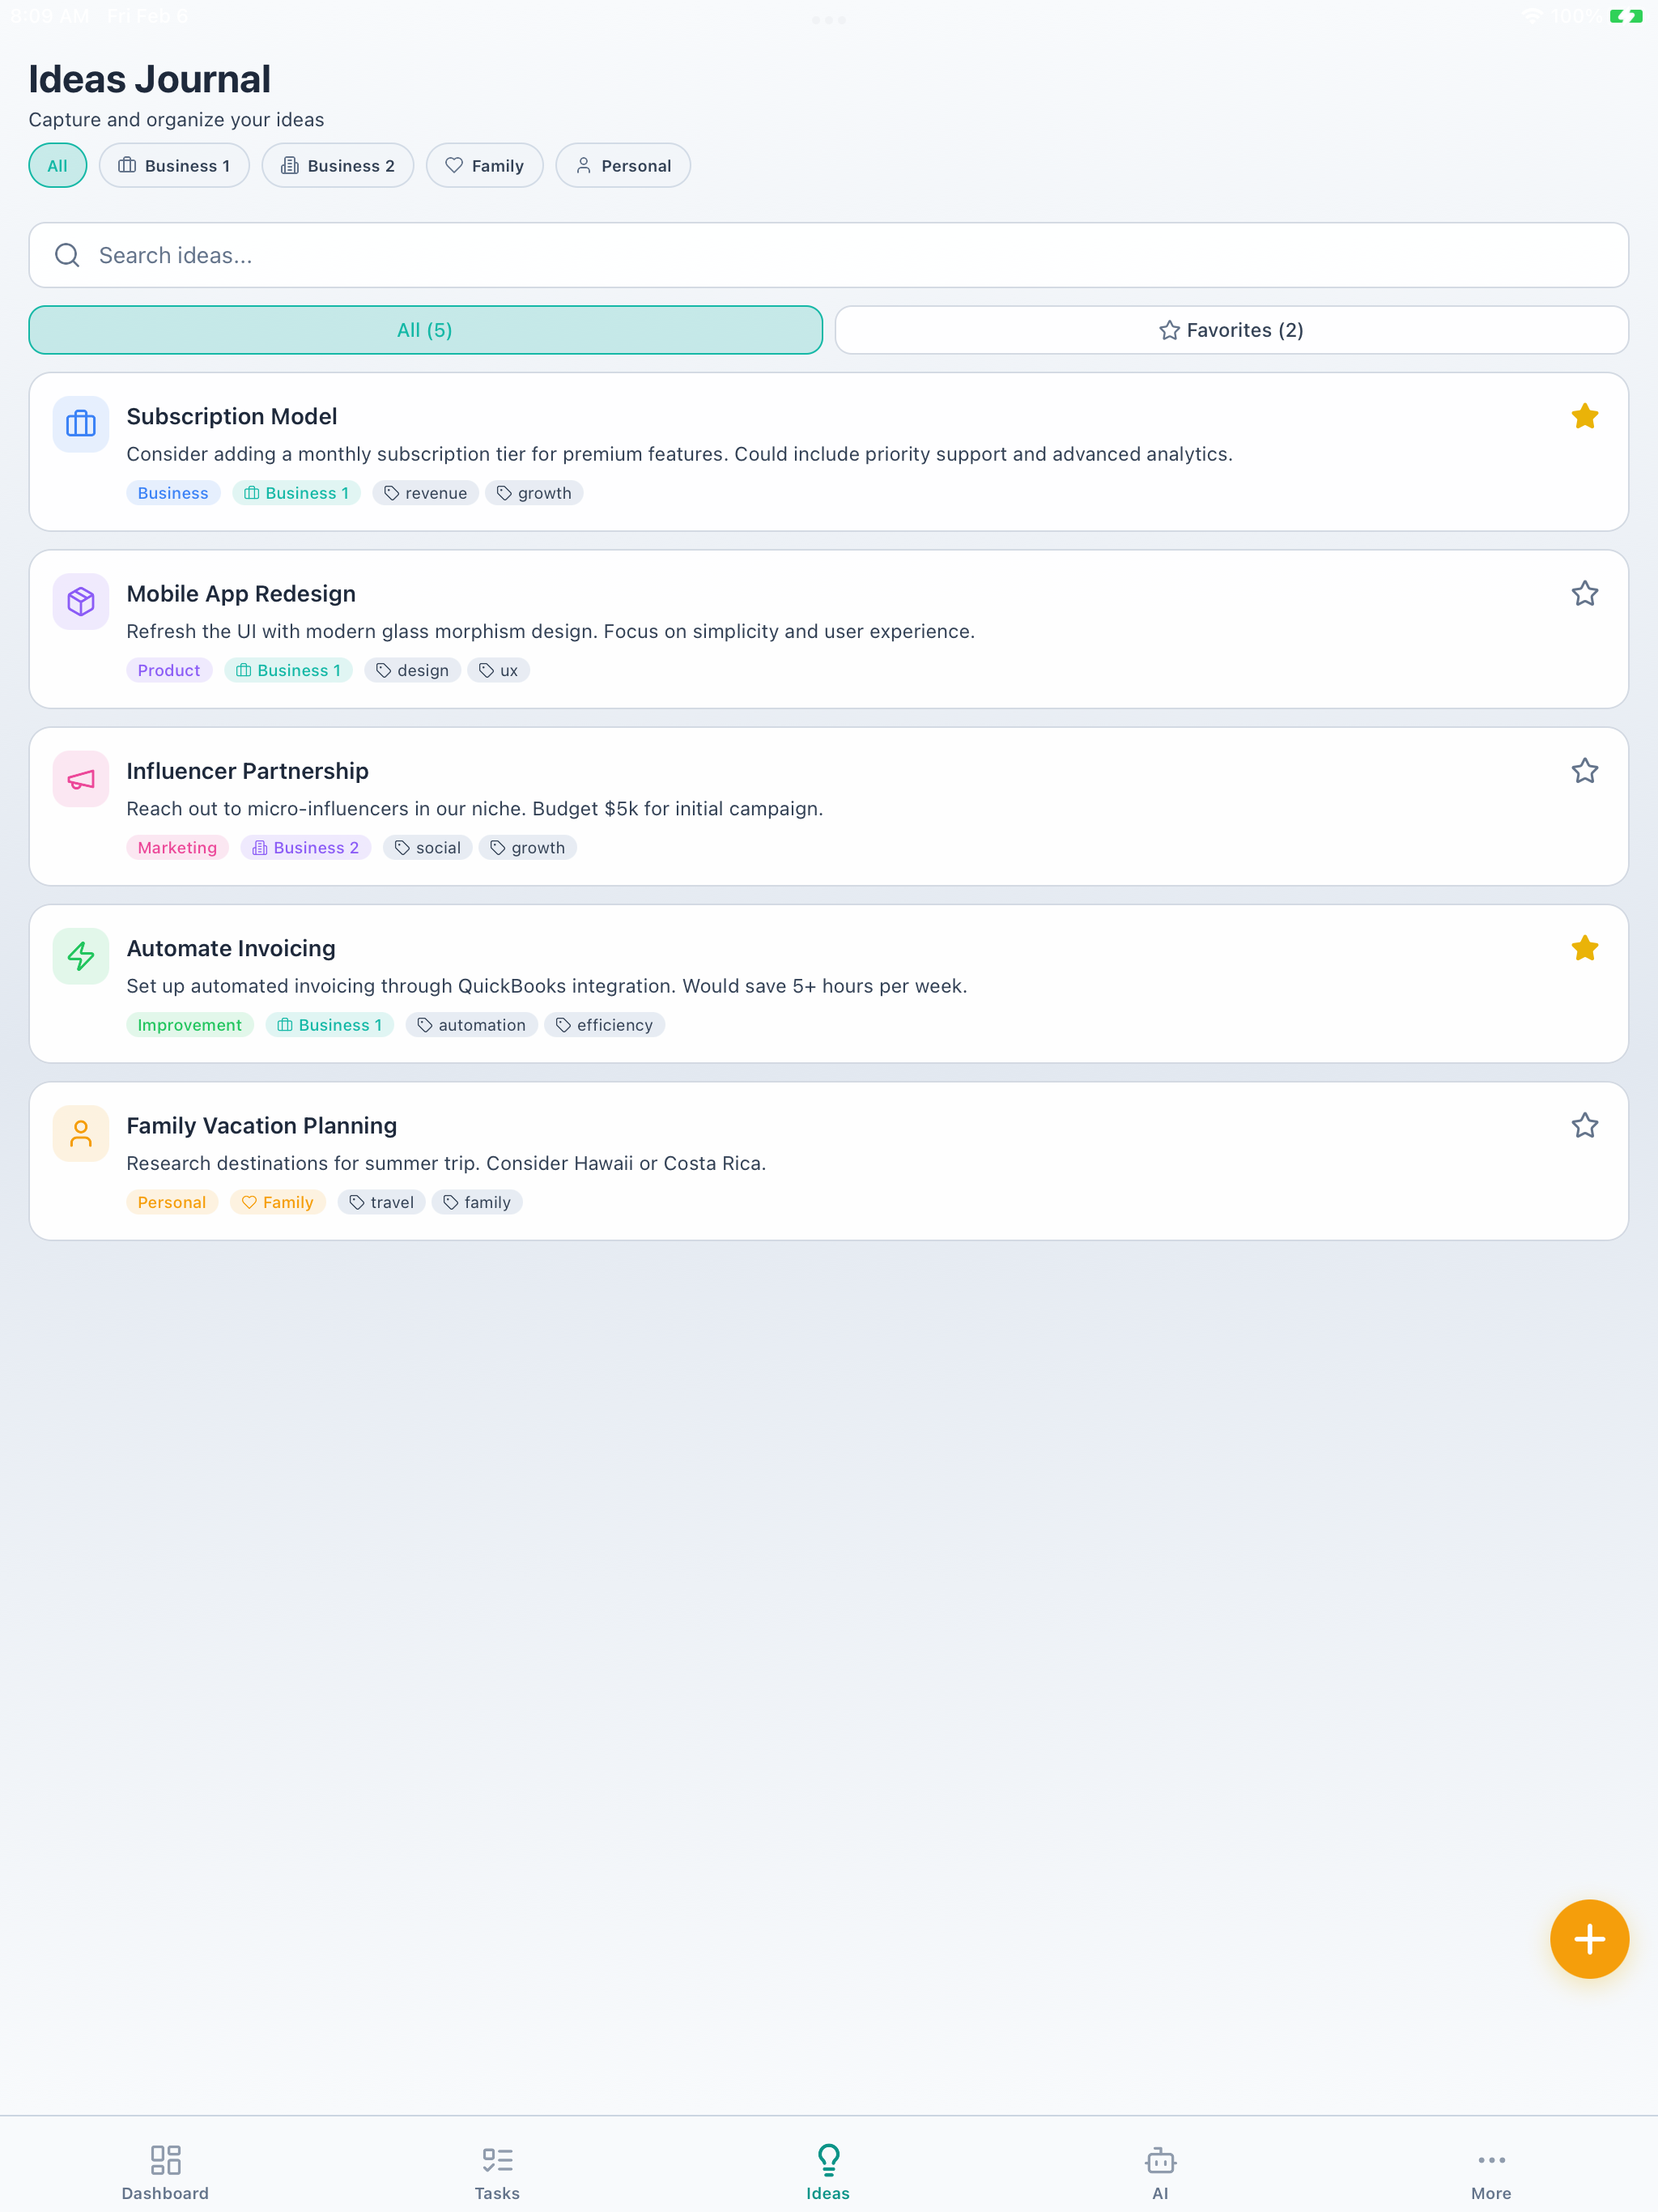1658x2212 pixels.
Task: Toggle favorite star on Subscription Model
Action: click(x=1584, y=416)
